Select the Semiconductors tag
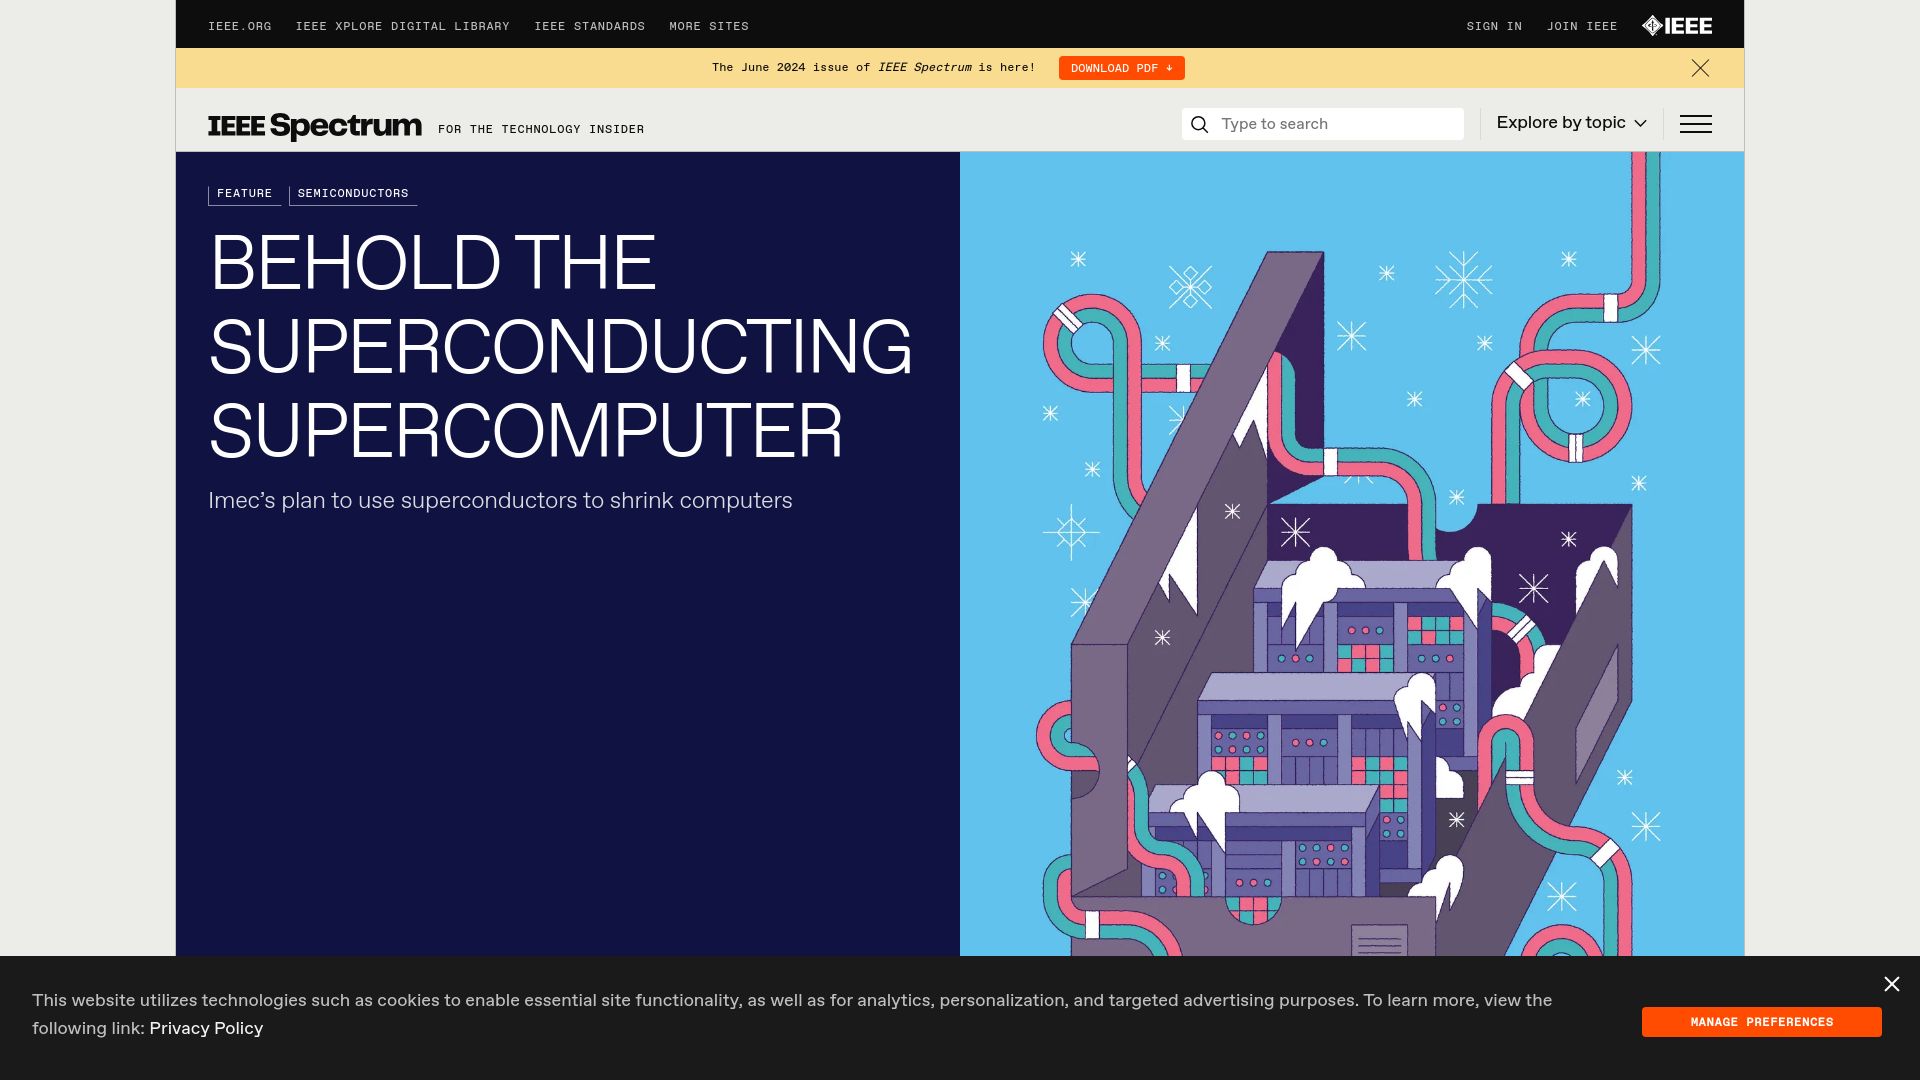 point(353,194)
